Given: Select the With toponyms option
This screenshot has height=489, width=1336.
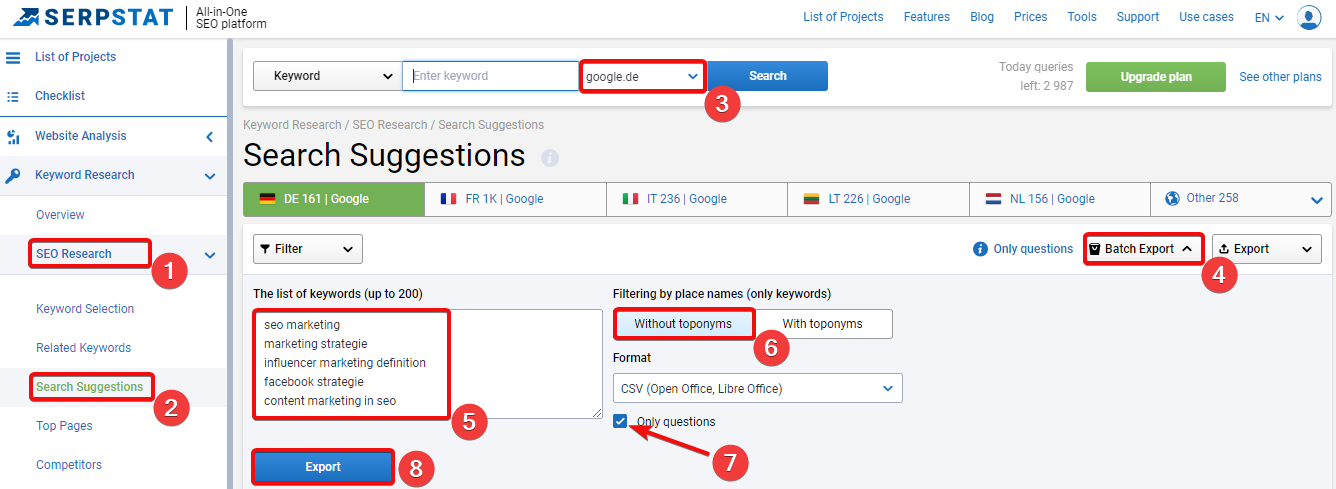Looking at the screenshot, I should point(822,324).
